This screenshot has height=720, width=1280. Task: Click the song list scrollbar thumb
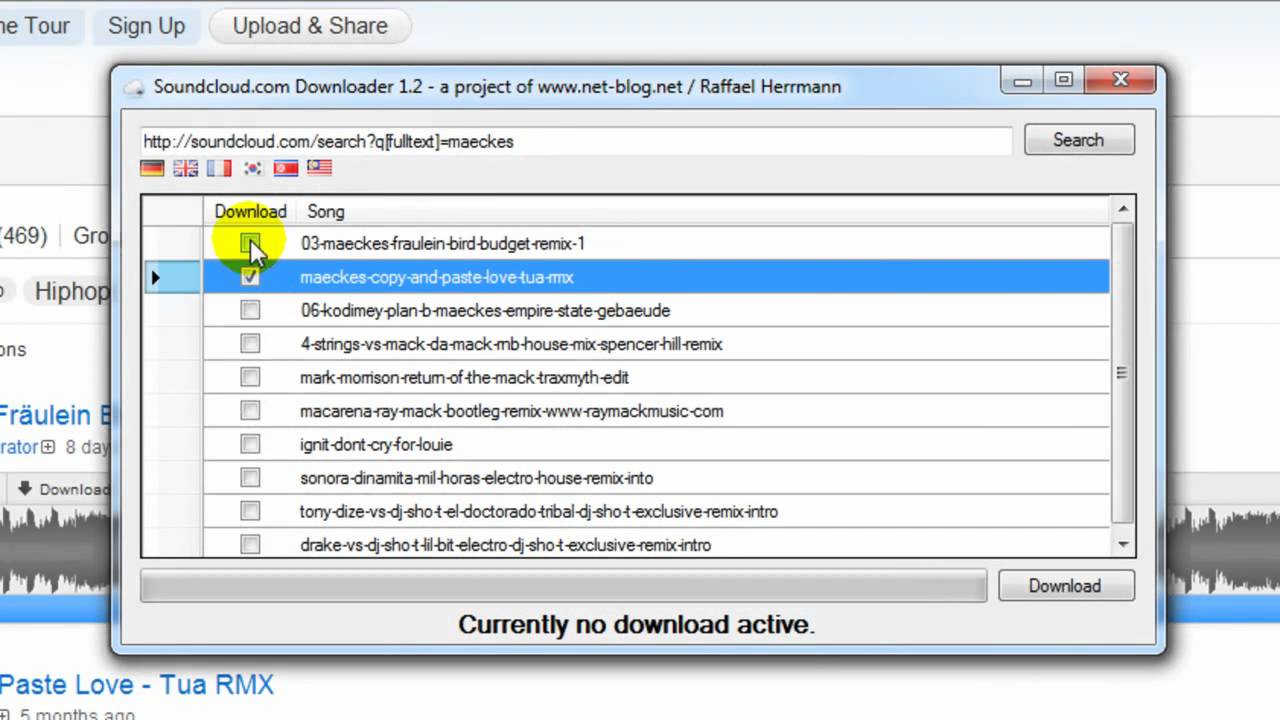1123,372
